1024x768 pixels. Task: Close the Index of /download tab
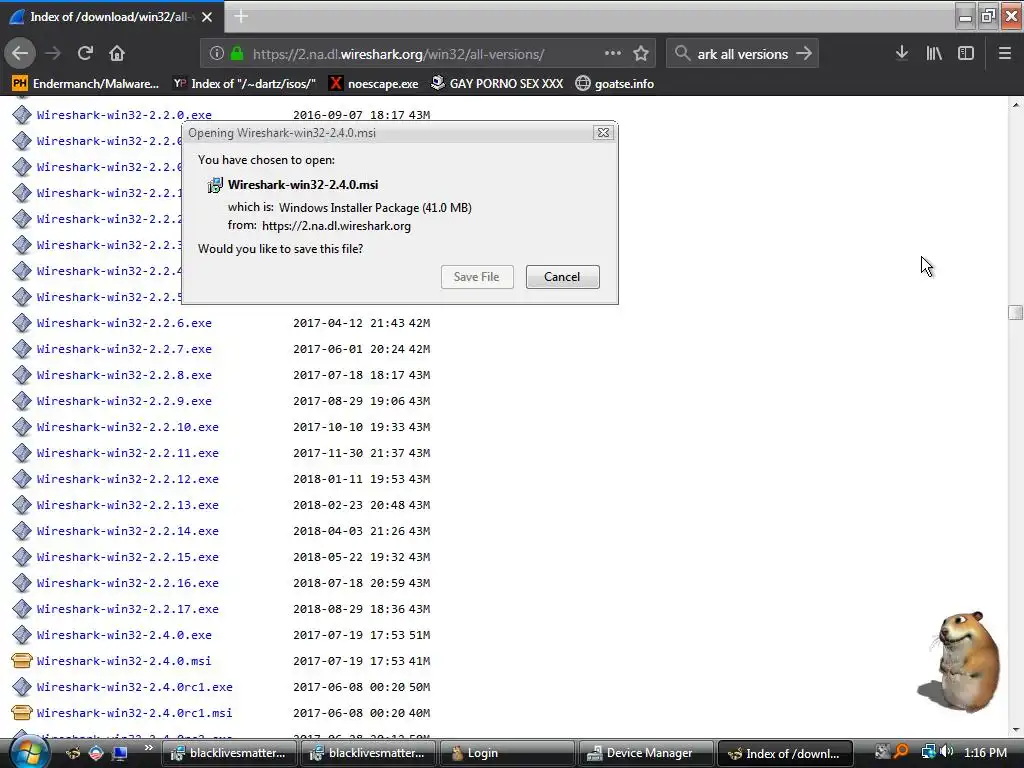(207, 17)
